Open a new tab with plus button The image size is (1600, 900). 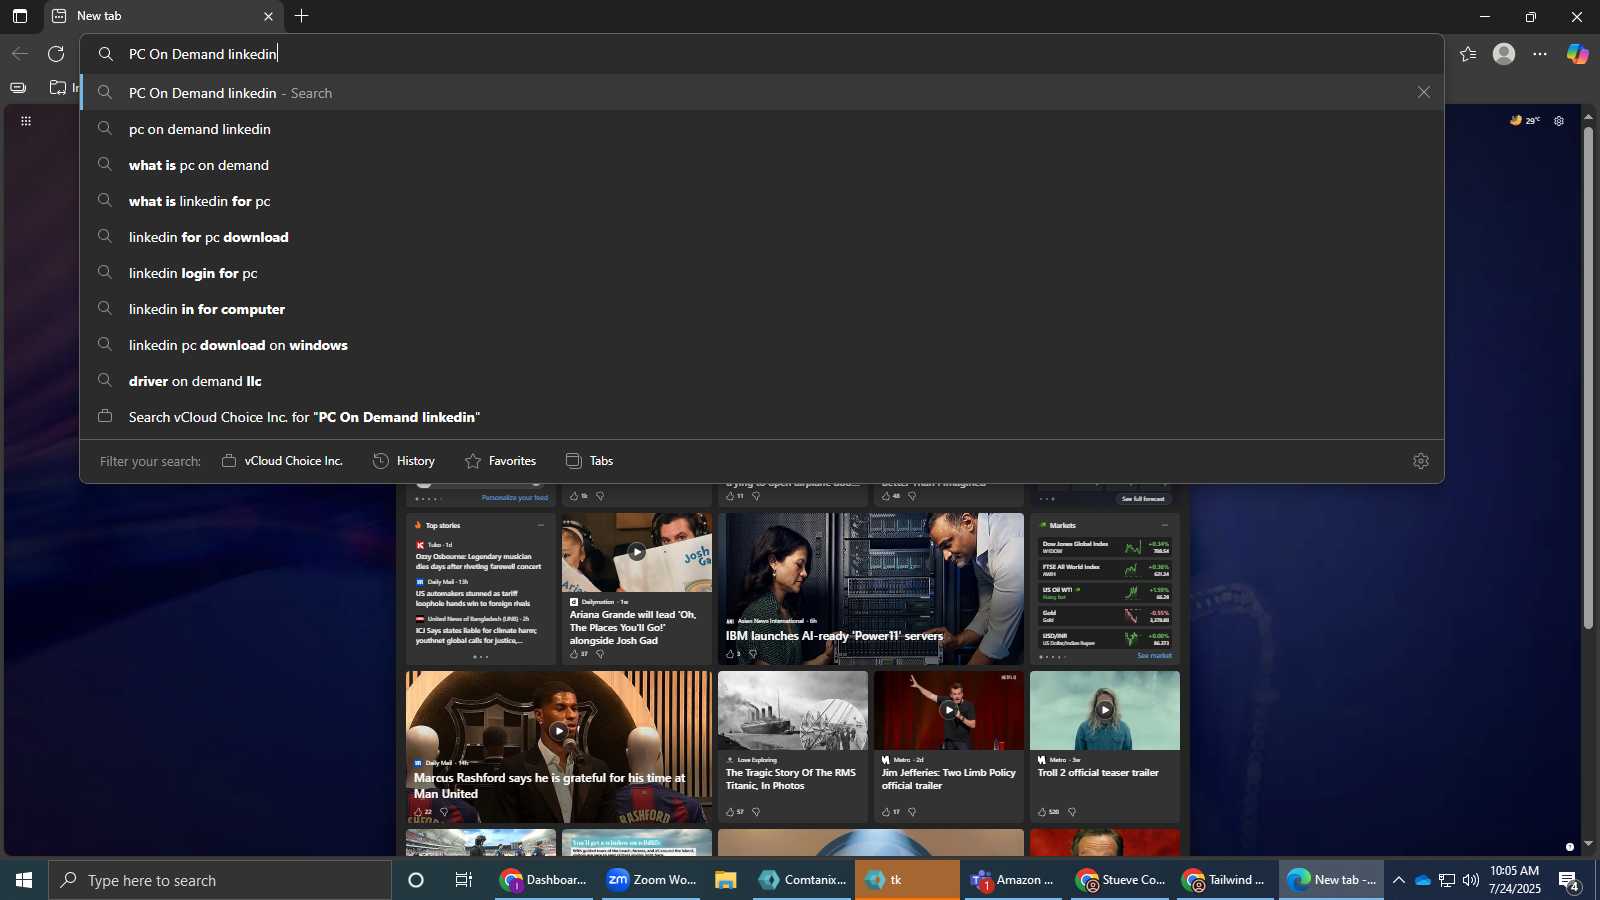(x=301, y=16)
